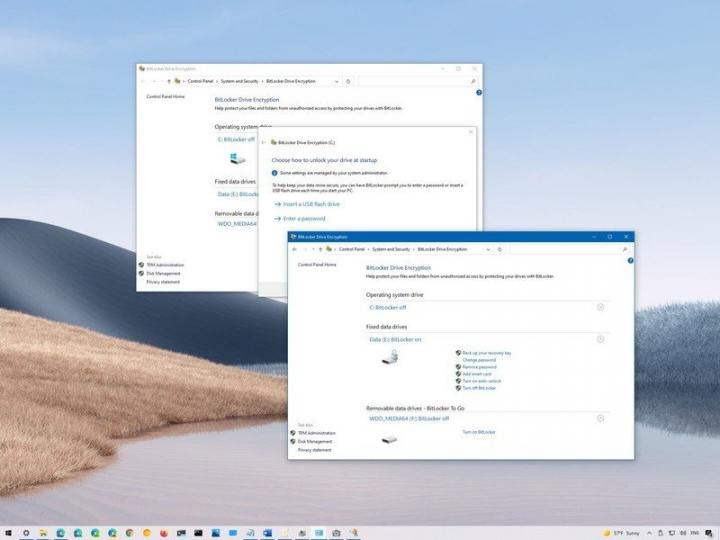The image size is (720, 540).
Task: Click Data (E:) BitLocker on label
Action: click(395, 340)
